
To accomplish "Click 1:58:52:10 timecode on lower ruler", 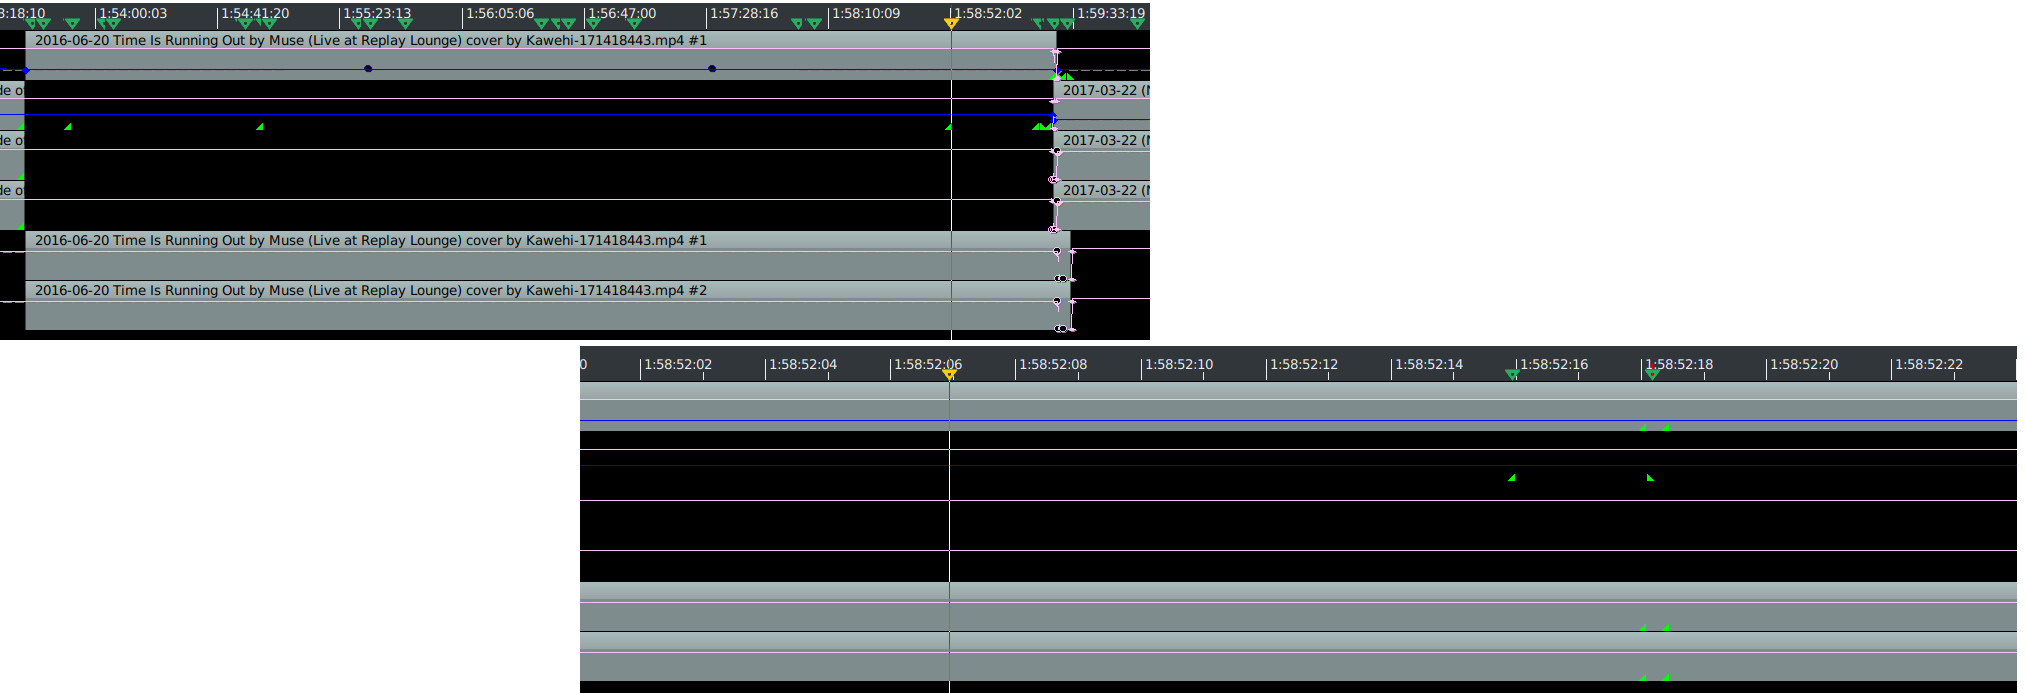I will tap(1178, 365).
